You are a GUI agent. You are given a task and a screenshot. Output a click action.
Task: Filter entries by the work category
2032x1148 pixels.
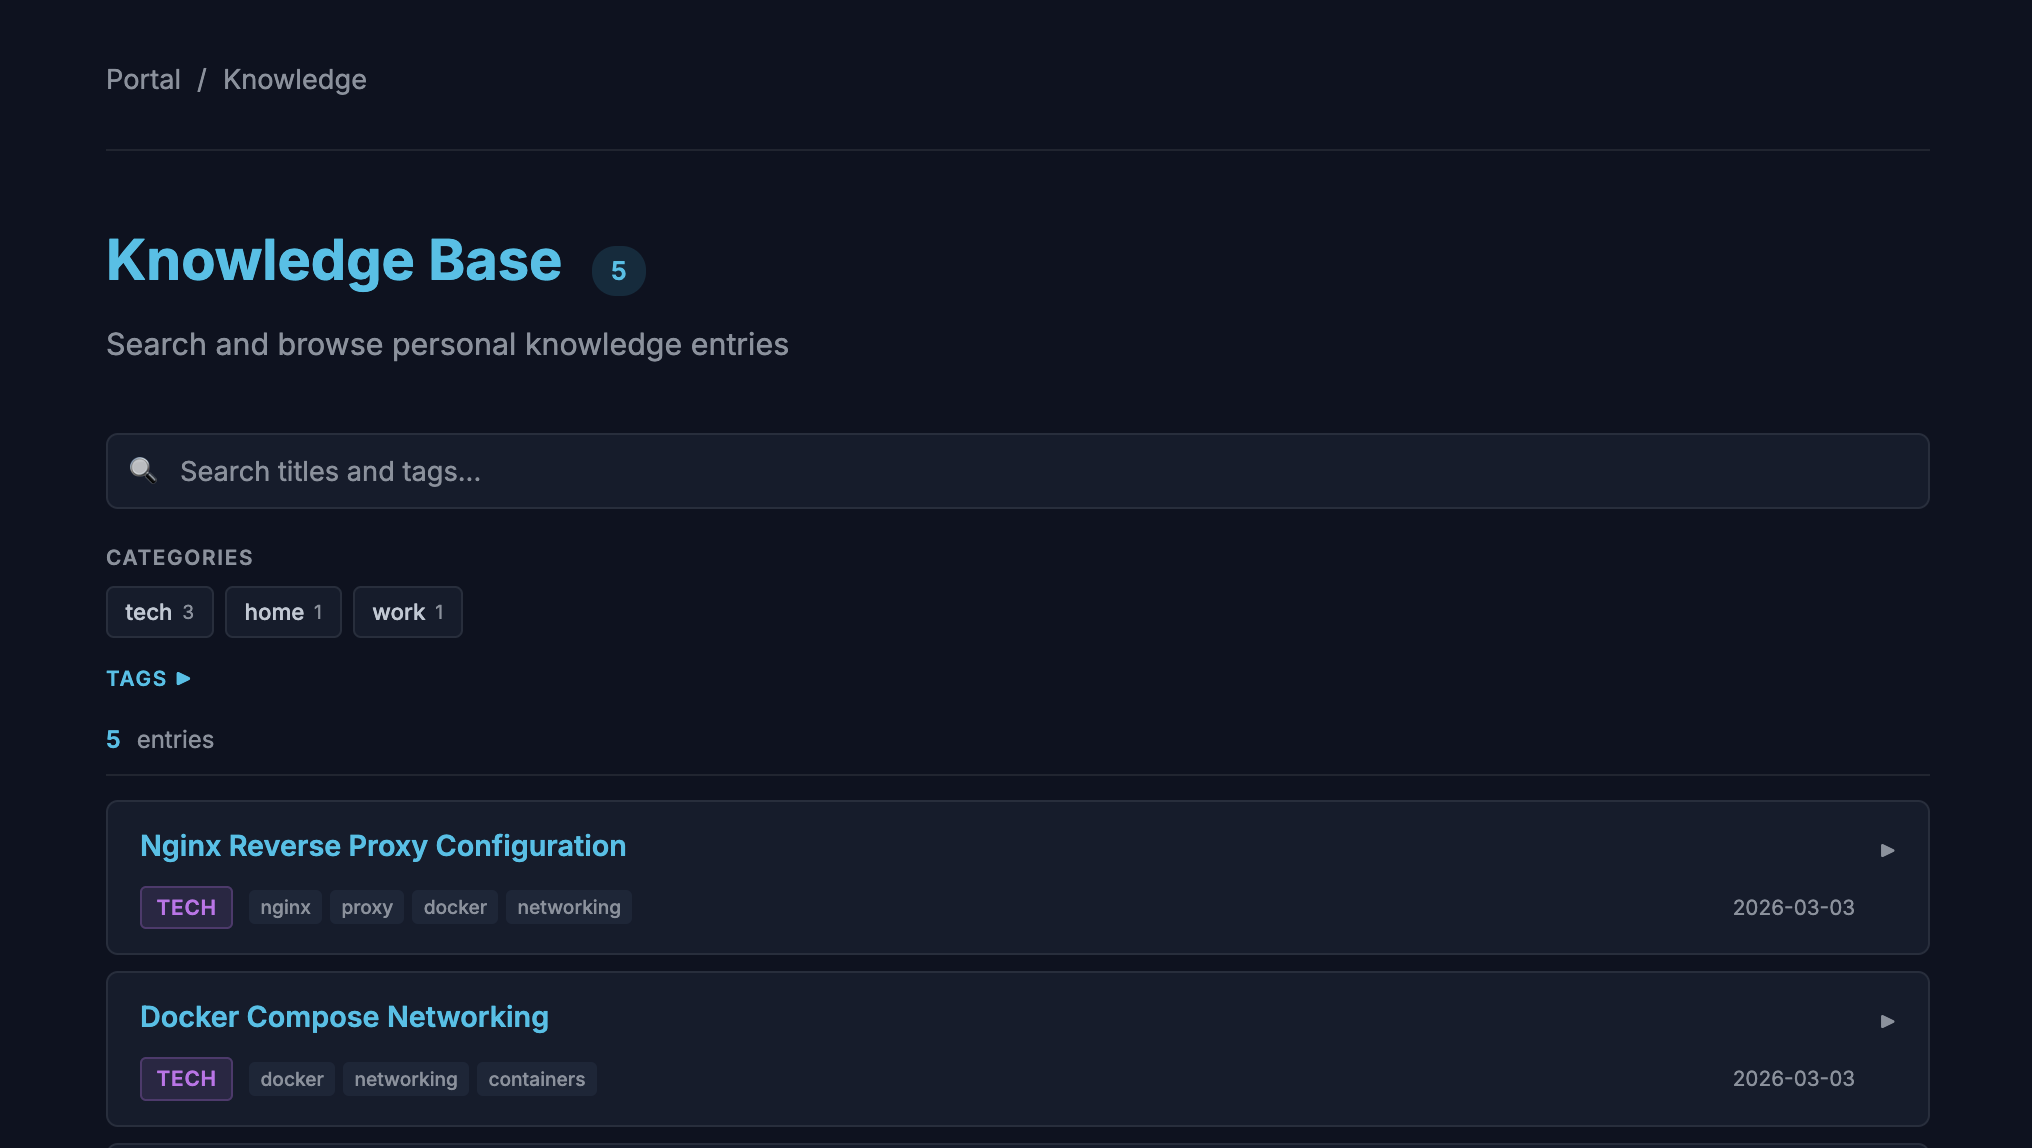407,611
